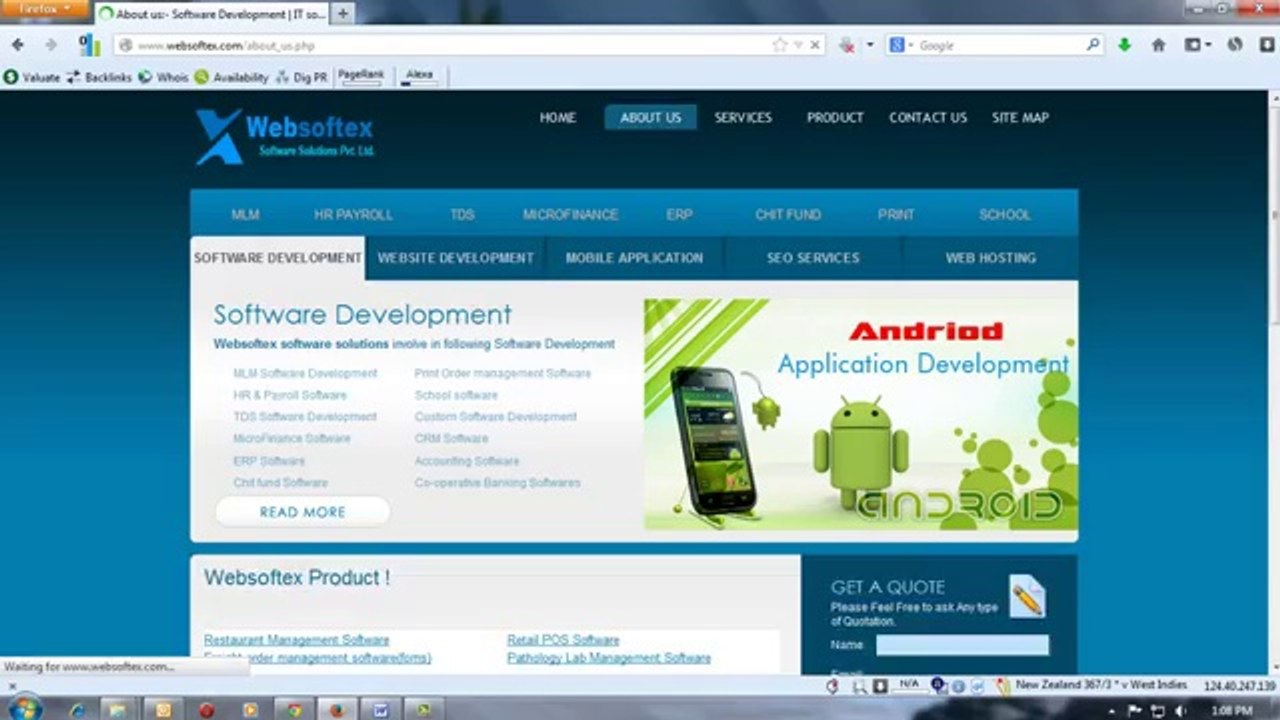Click the Android Application Development banner
The image size is (1280, 720).
[861, 414]
